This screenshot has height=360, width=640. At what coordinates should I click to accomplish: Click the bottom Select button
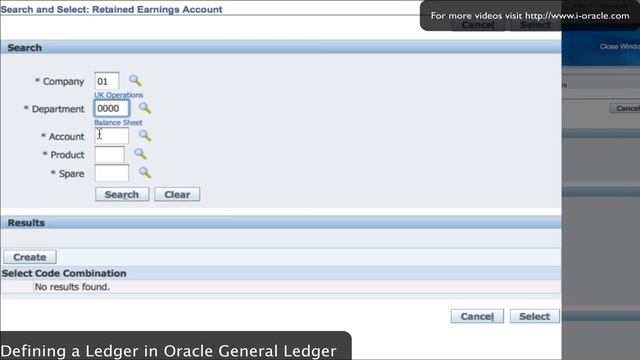(x=535, y=316)
